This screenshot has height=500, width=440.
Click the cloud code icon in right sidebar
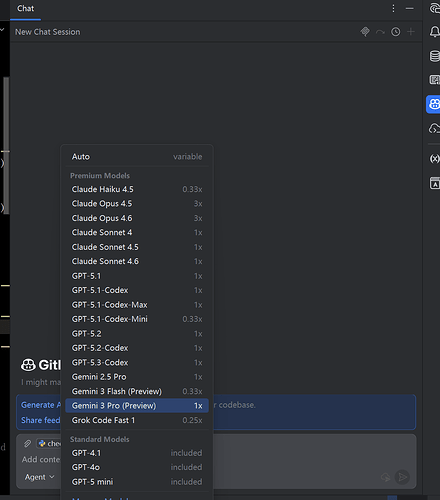pos(434,128)
